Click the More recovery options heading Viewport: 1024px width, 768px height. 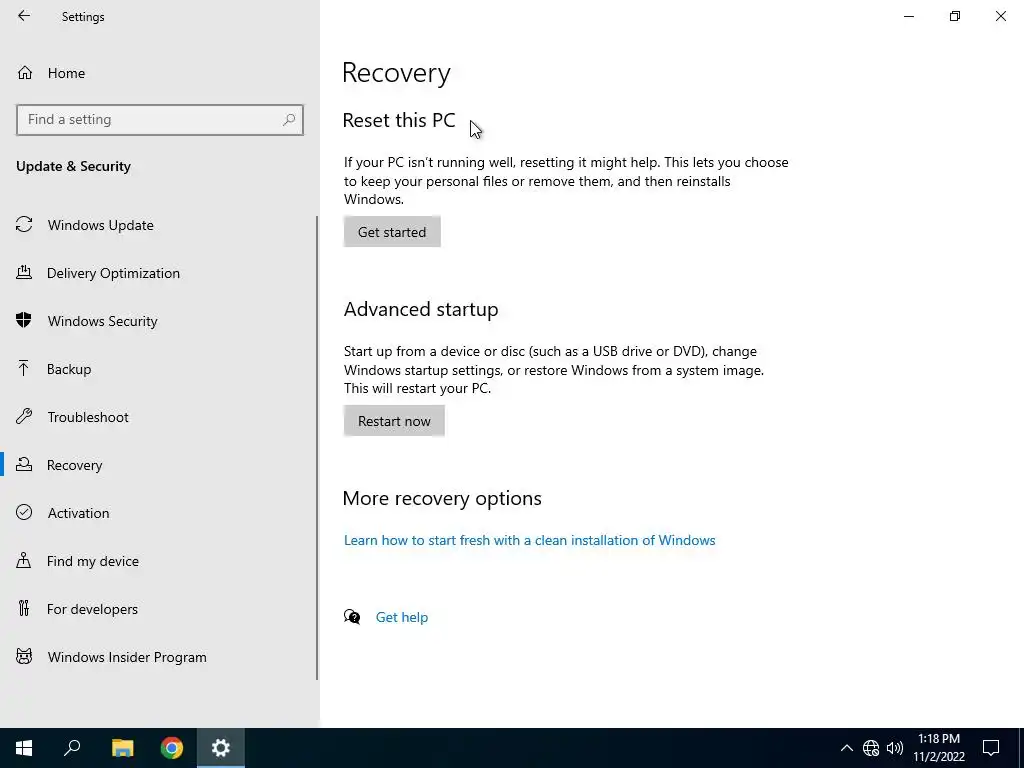click(442, 498)
